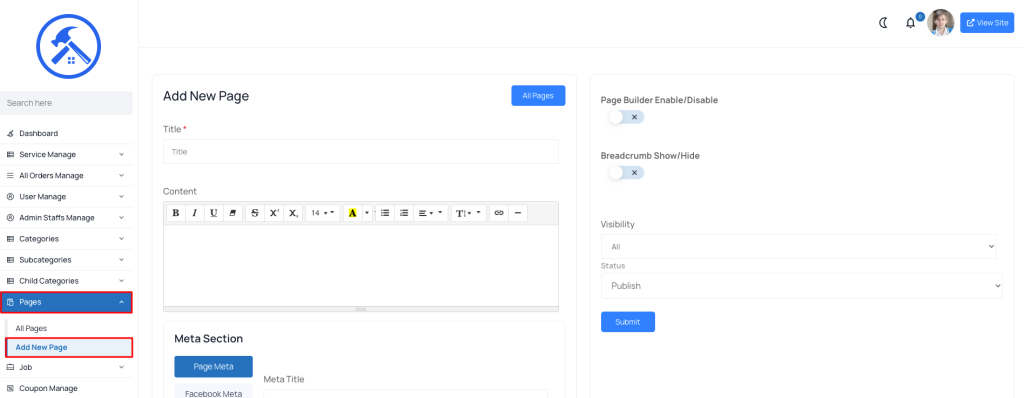Select the Facebook Meta tab

(x=214, y=392)
